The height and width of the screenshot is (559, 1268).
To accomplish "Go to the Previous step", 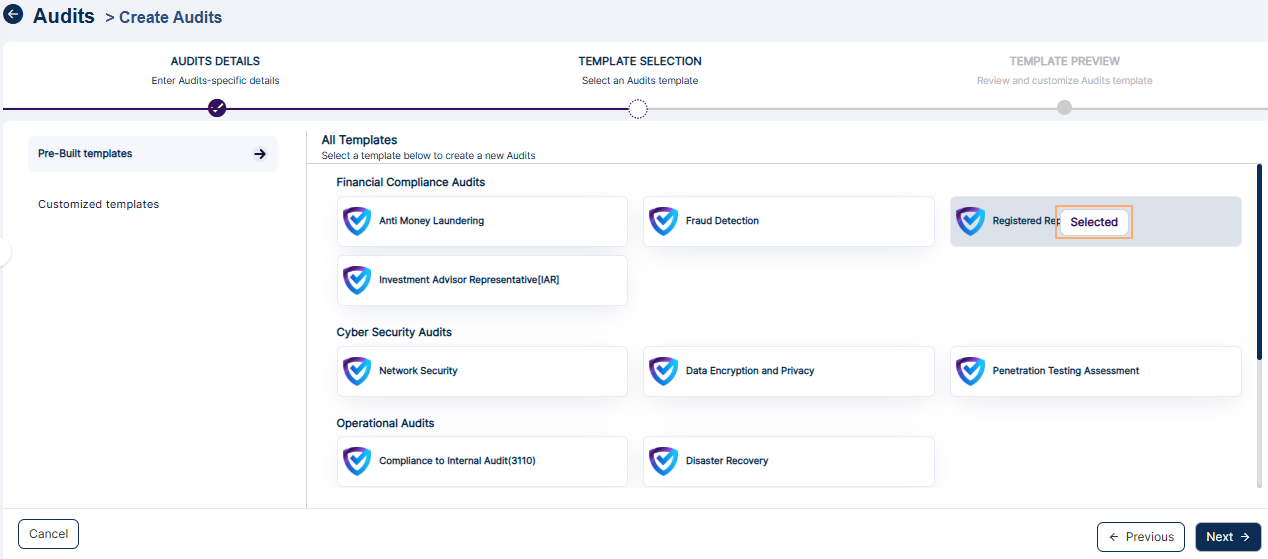I will point(1140,537).
